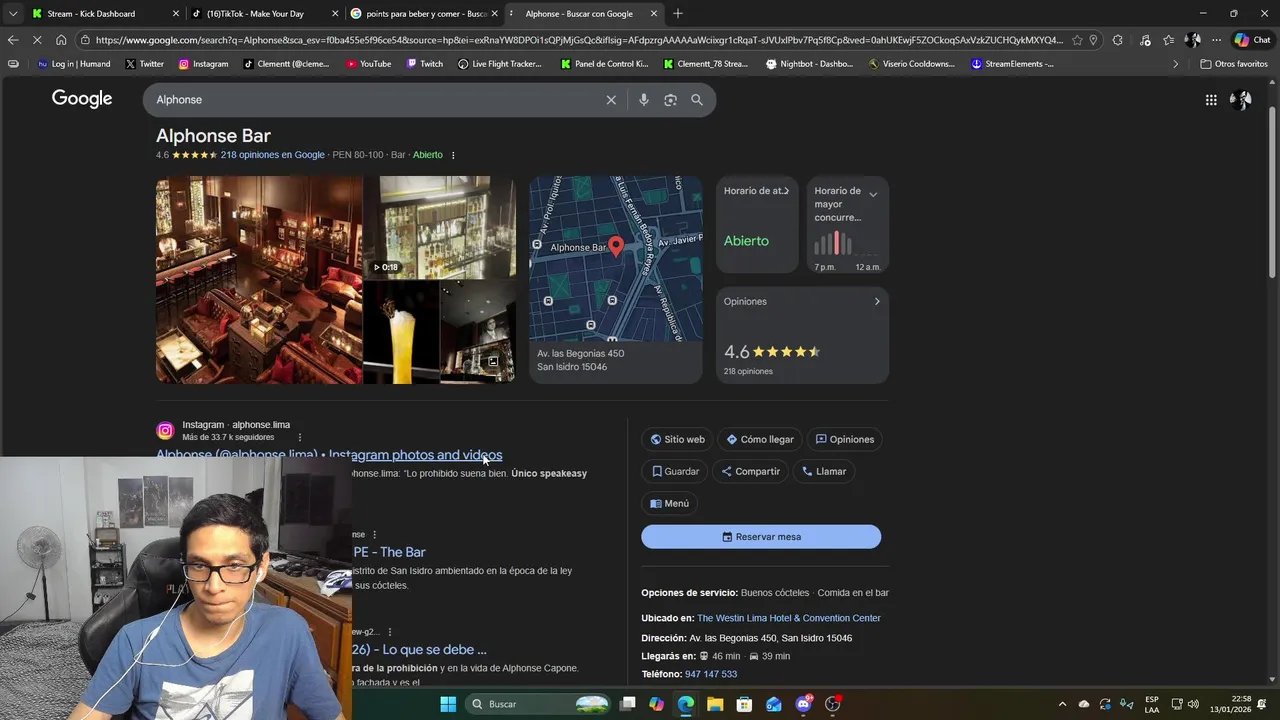1280x720 pixels.
Task: Open Discord from taskbar
Action: 803,704
